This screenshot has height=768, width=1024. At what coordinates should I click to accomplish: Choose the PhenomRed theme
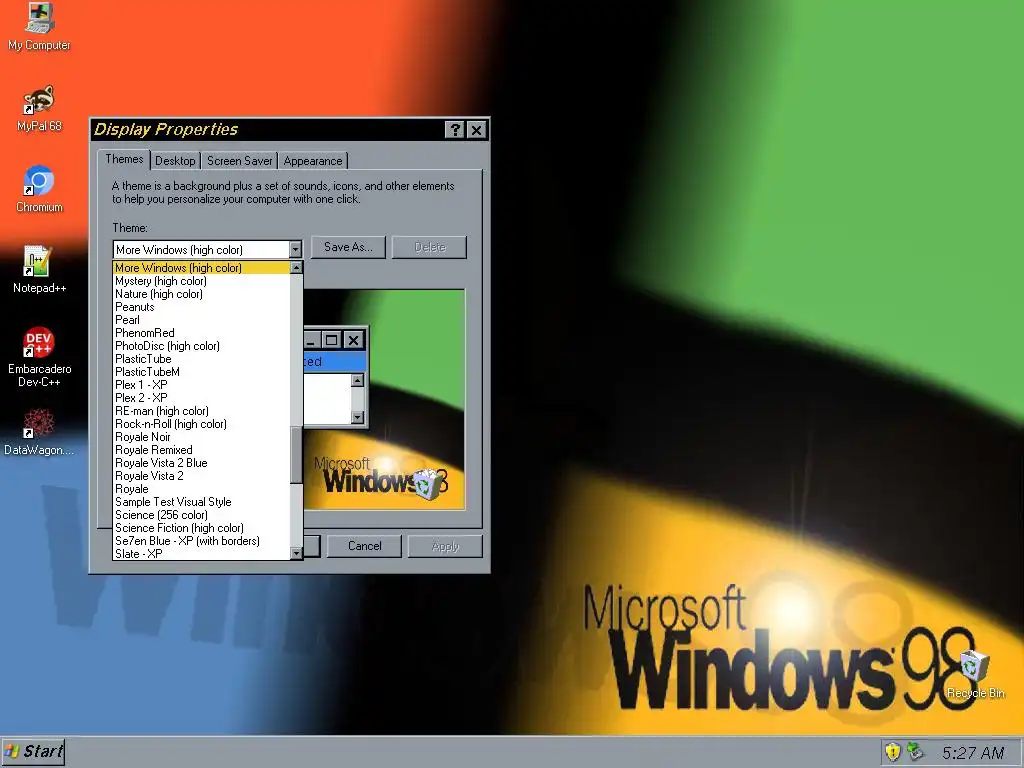[201, 333]
